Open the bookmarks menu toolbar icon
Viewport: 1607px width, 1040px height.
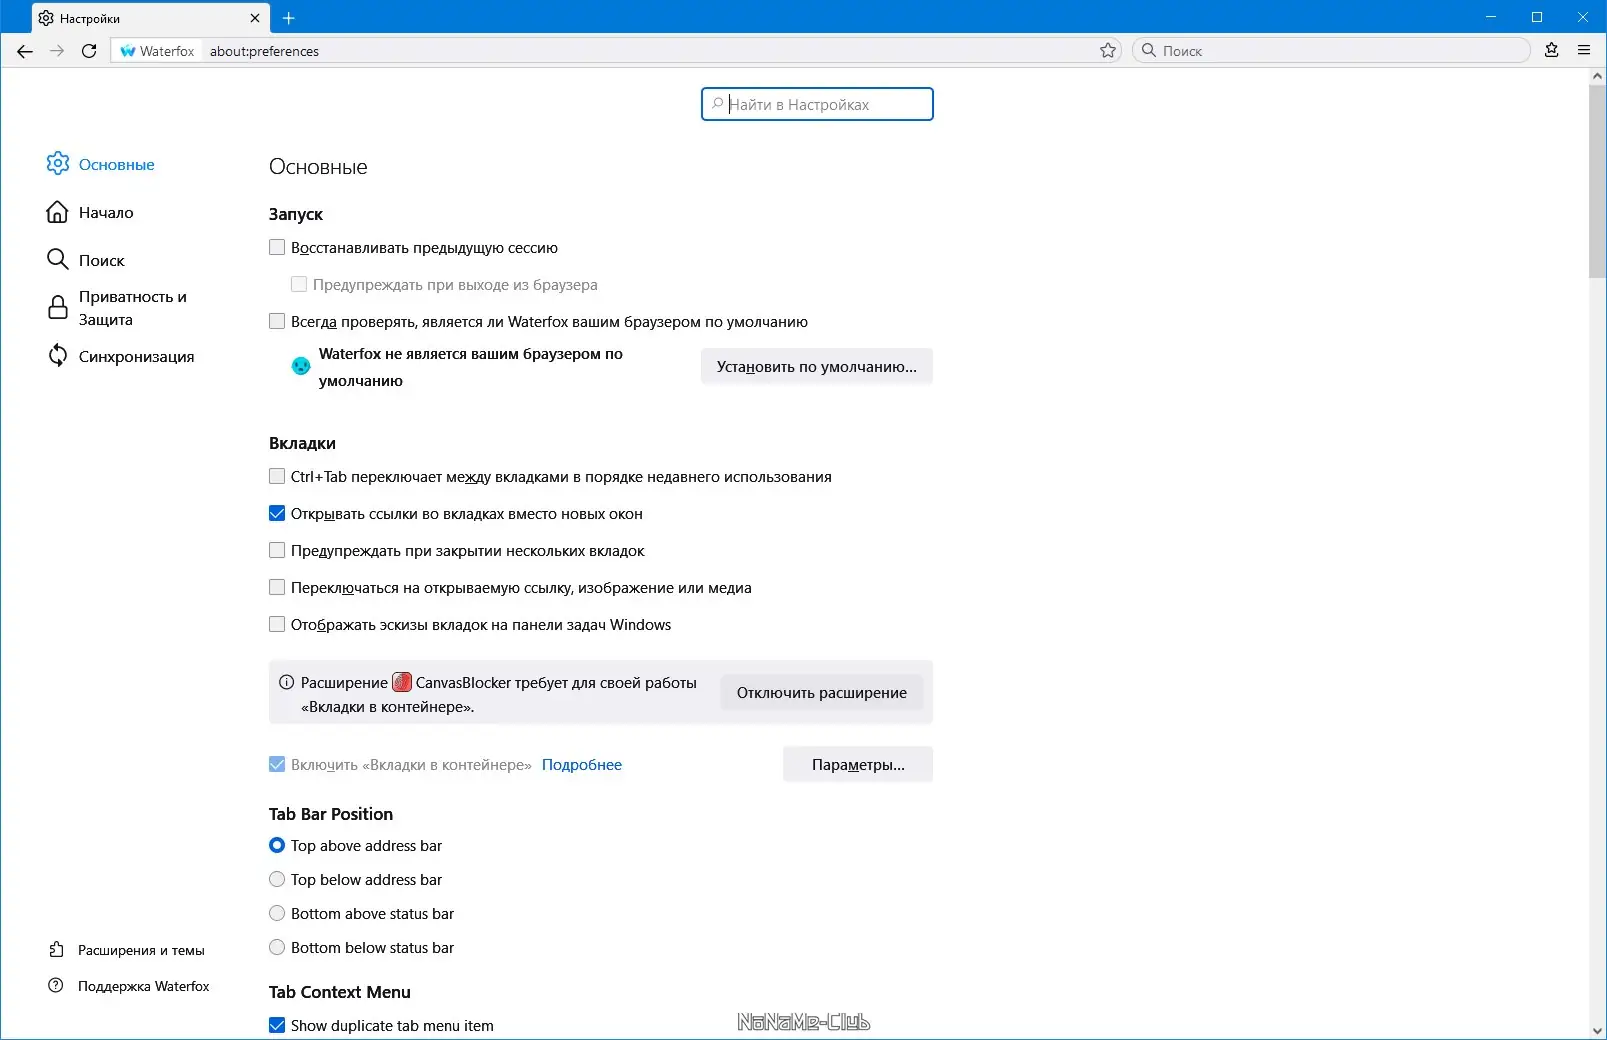[x=1552, y=50]
